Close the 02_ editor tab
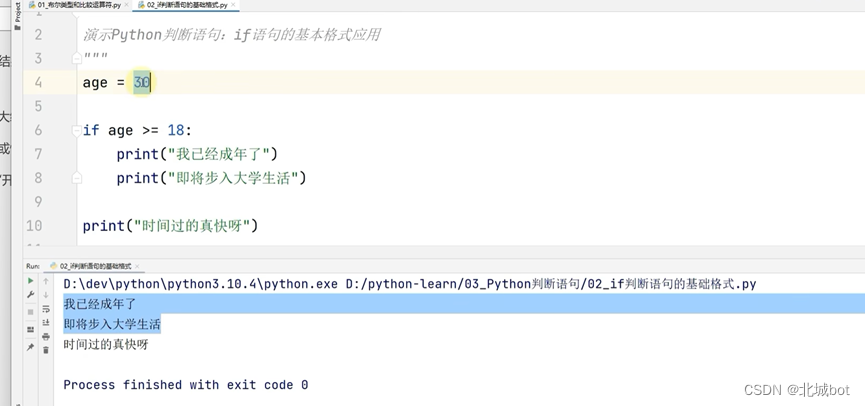The height and width of the screenshot is (406, 865). (233, 5)
